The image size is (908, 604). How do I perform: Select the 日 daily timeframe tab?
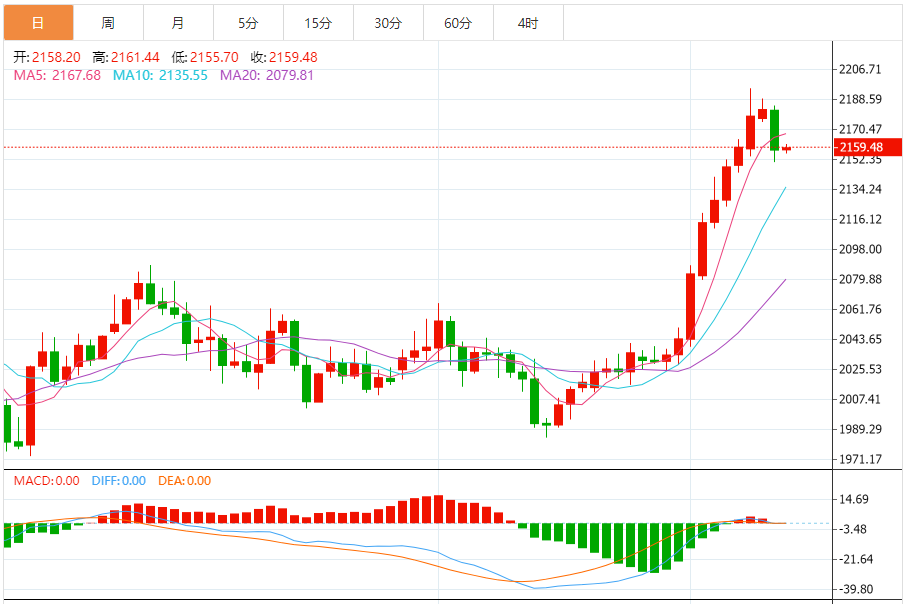click(x=39, y=23)
